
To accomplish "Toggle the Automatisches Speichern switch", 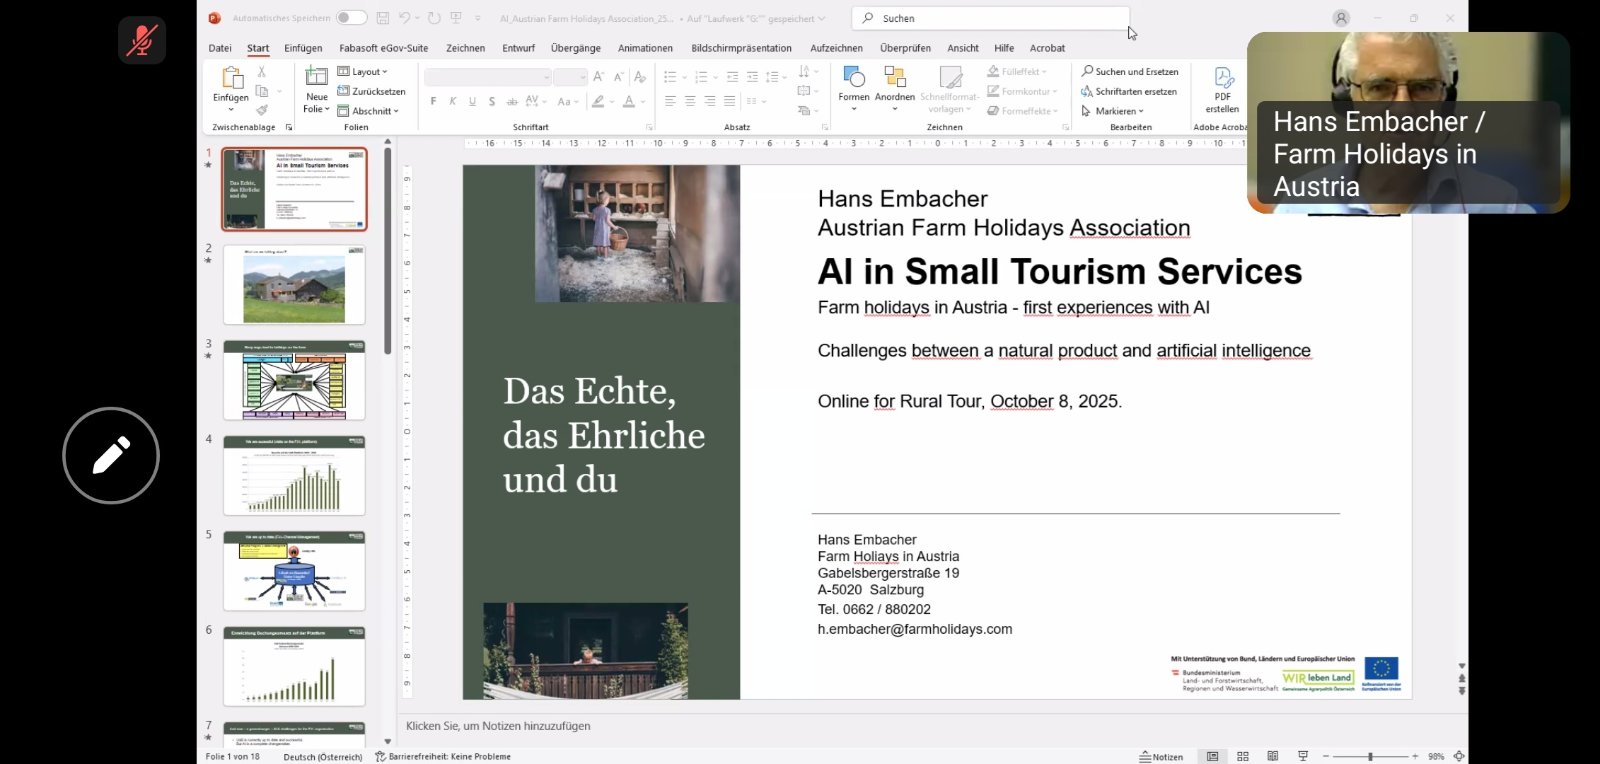I will click(x=350, y=18).
